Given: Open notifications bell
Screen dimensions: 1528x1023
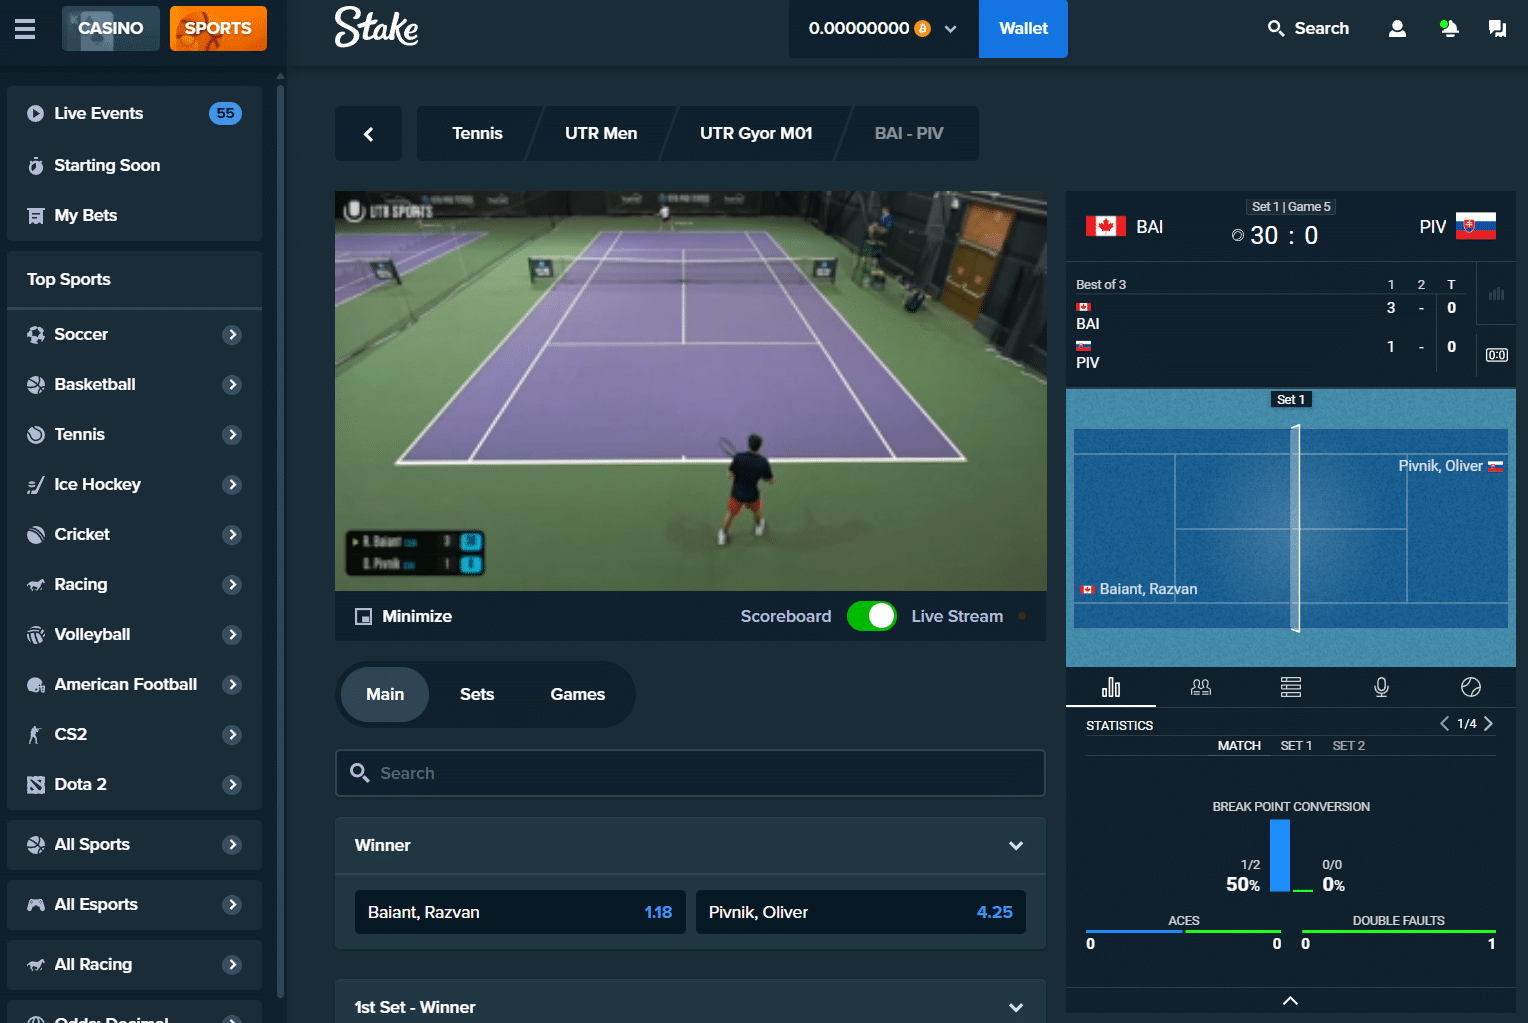Looking at the screenshot, I should [1448, 28].
